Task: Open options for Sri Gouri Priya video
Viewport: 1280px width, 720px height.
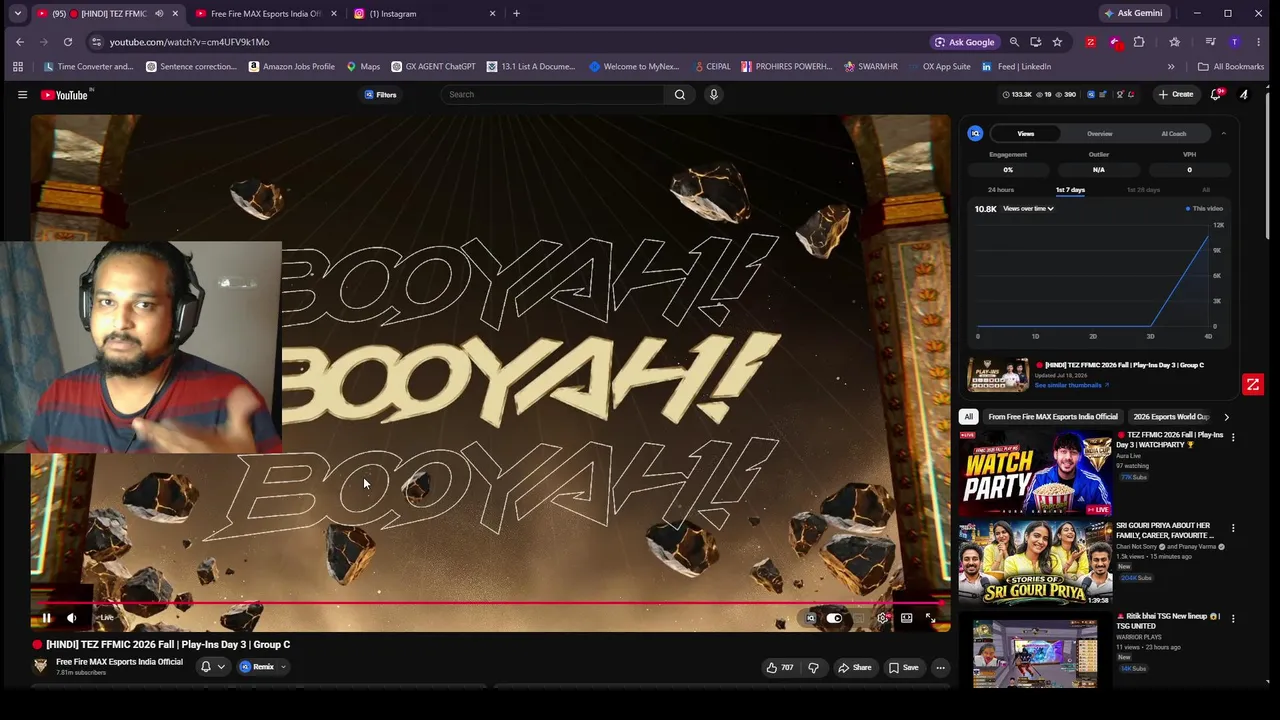Action: (x=1233, y=528)
